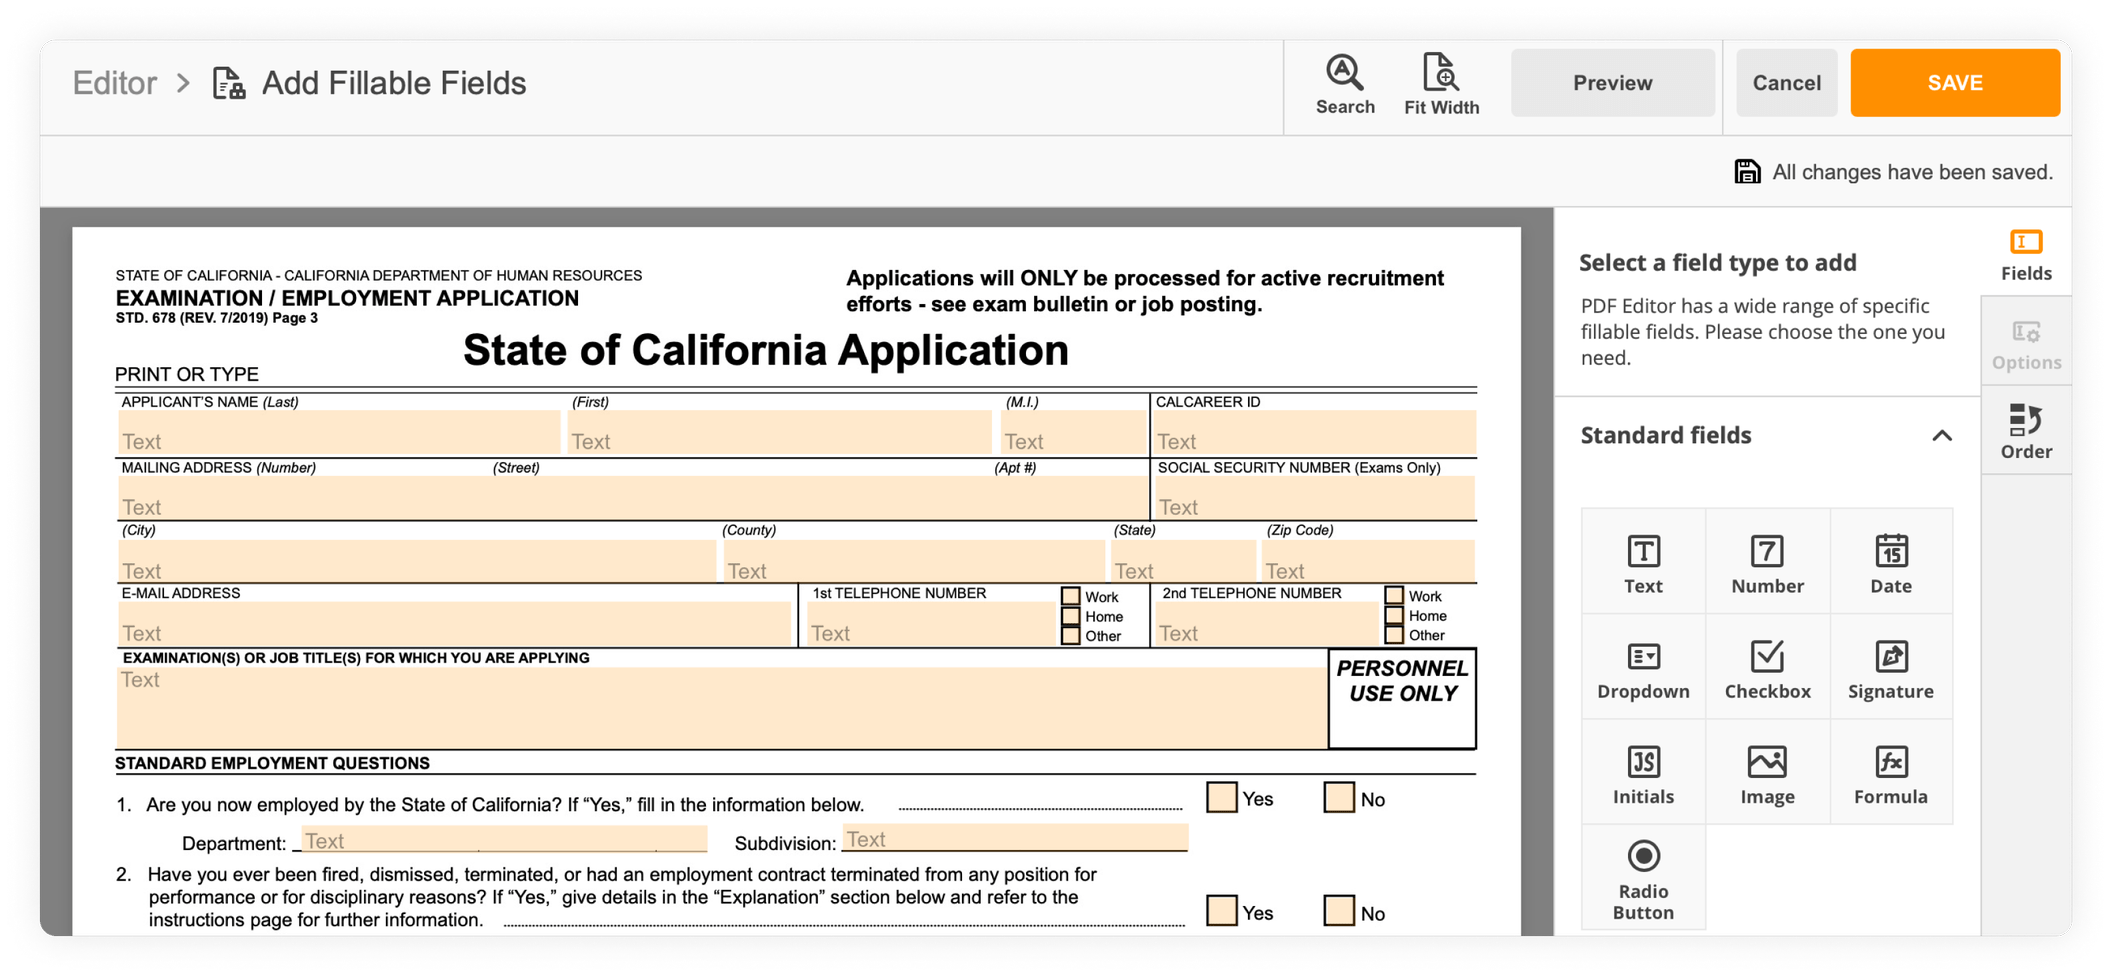The image size is (2112, 976).
Task: Click the Cancel button
Action: coord(1786,83)
